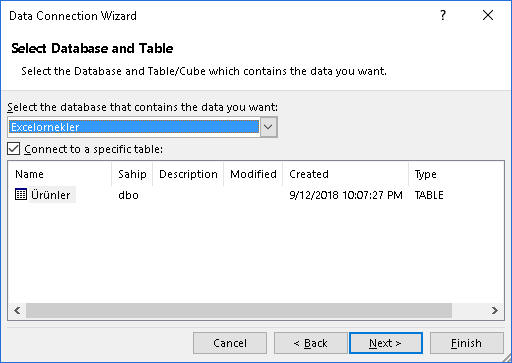The height and width of the screenshot is (363, 512).
Task: Go to previous step with Back
Action: tap(311, 343)
